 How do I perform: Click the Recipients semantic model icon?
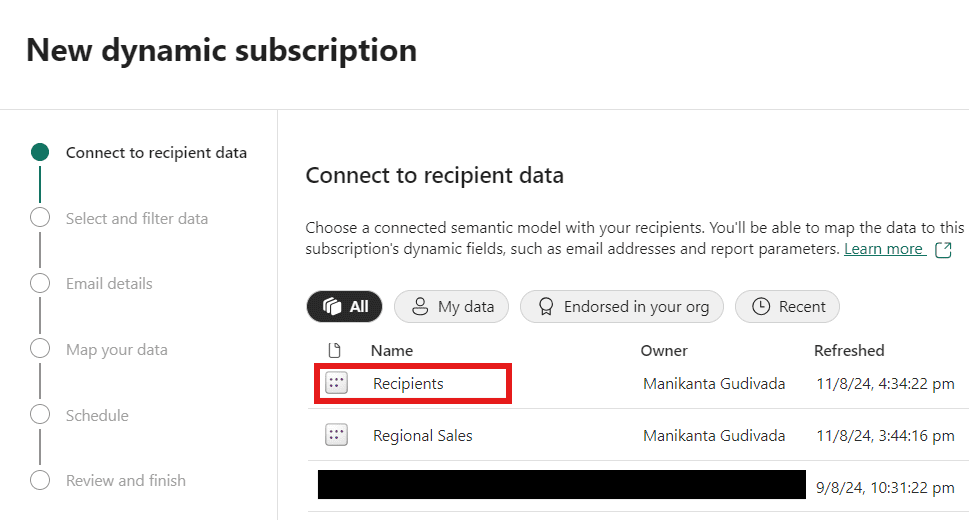[x=336, y=384]
